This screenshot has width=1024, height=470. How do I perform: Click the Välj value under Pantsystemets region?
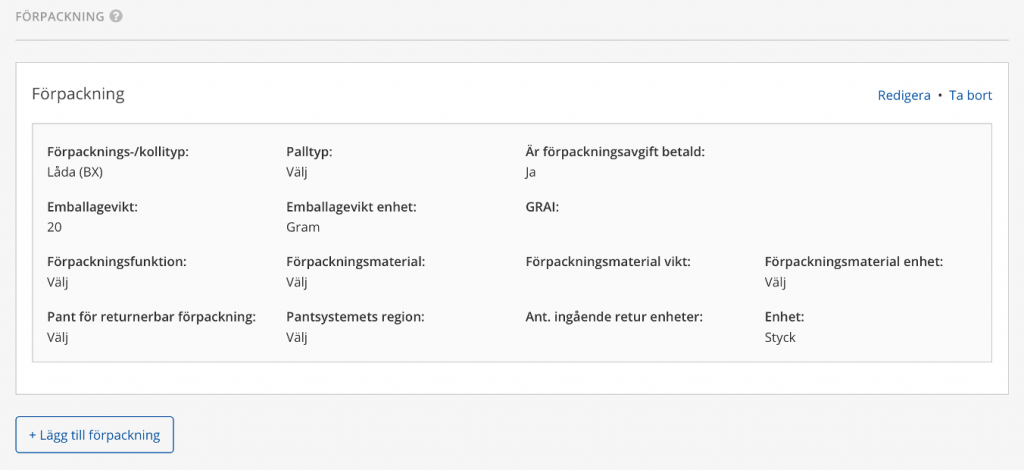296,337
